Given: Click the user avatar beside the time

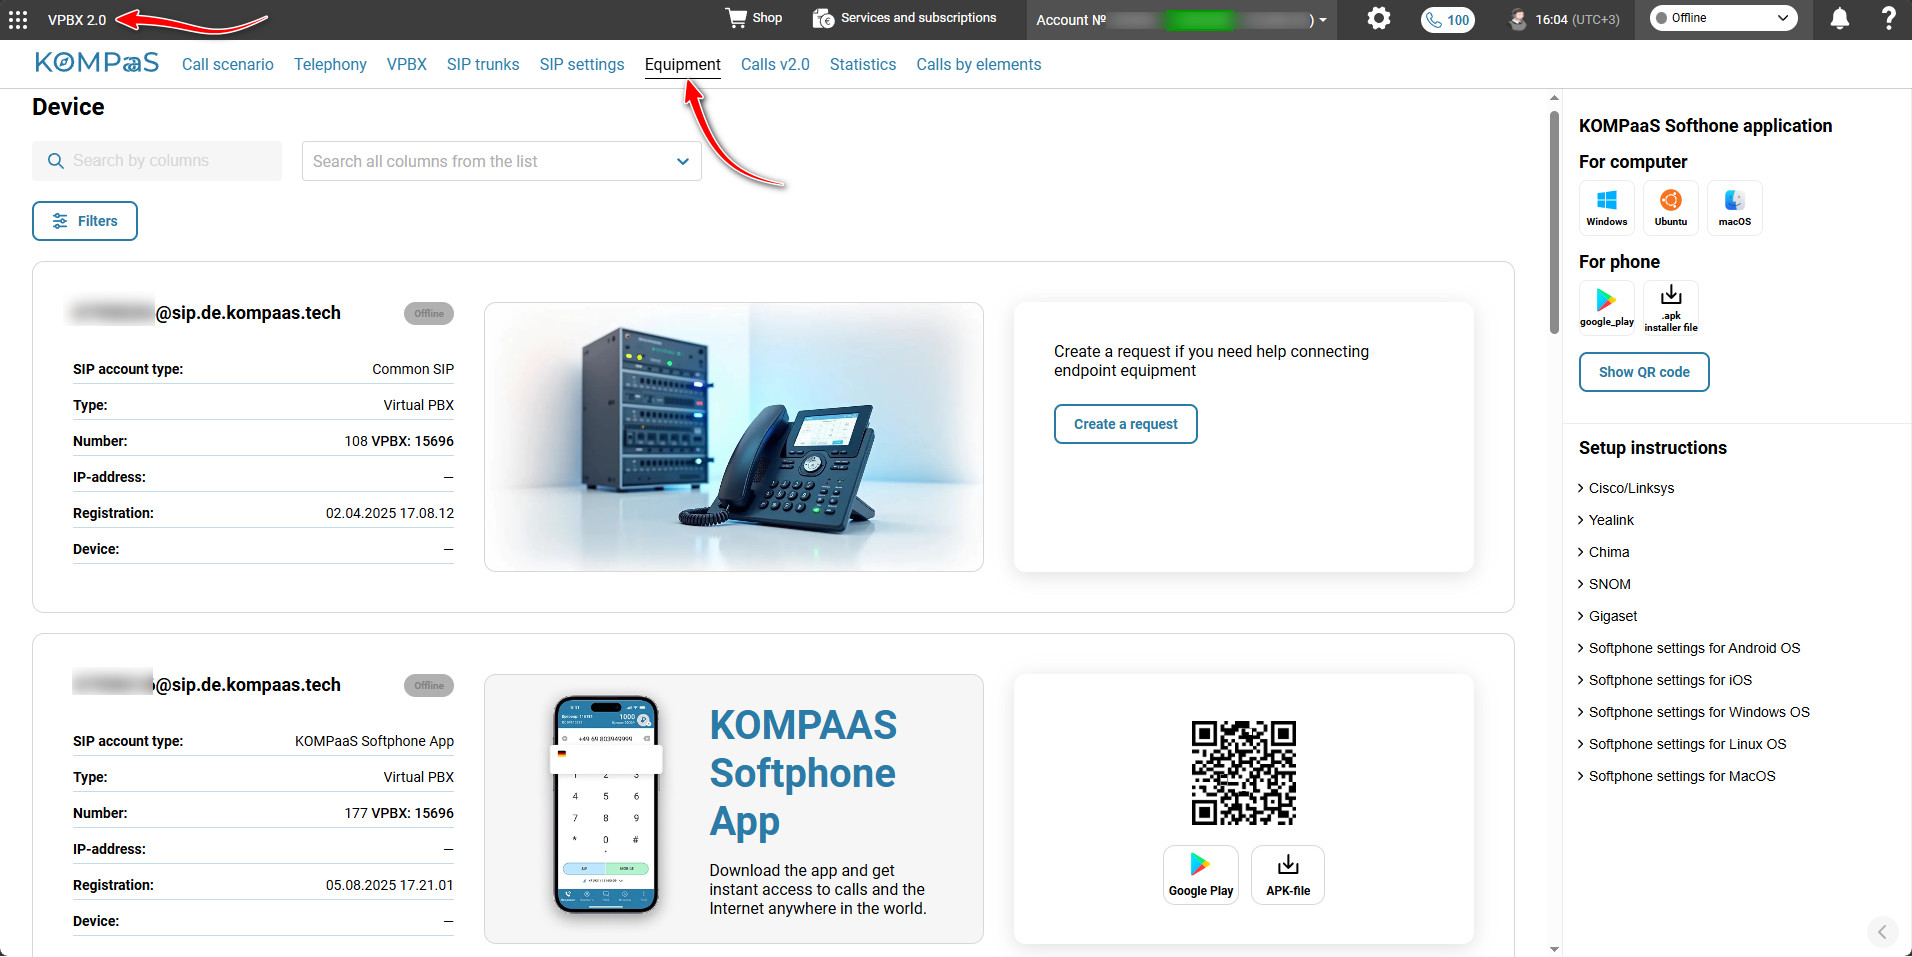Looking at the screenshot, I should coord(1518,19).
